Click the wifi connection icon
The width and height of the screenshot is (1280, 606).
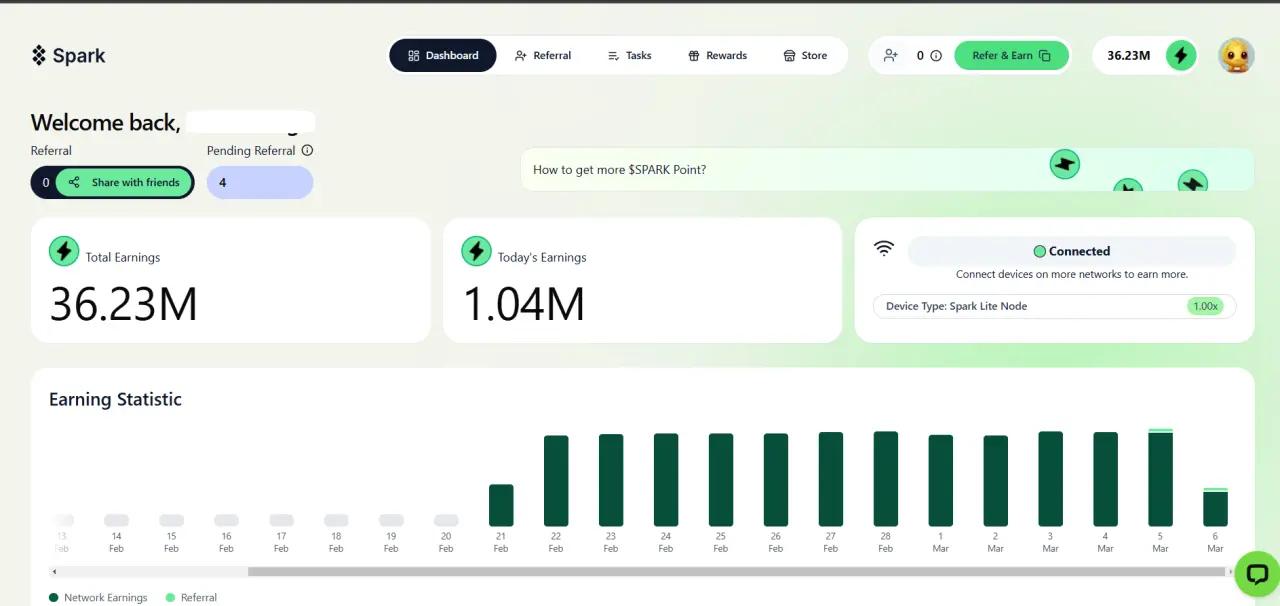click(x=884, y=248)
